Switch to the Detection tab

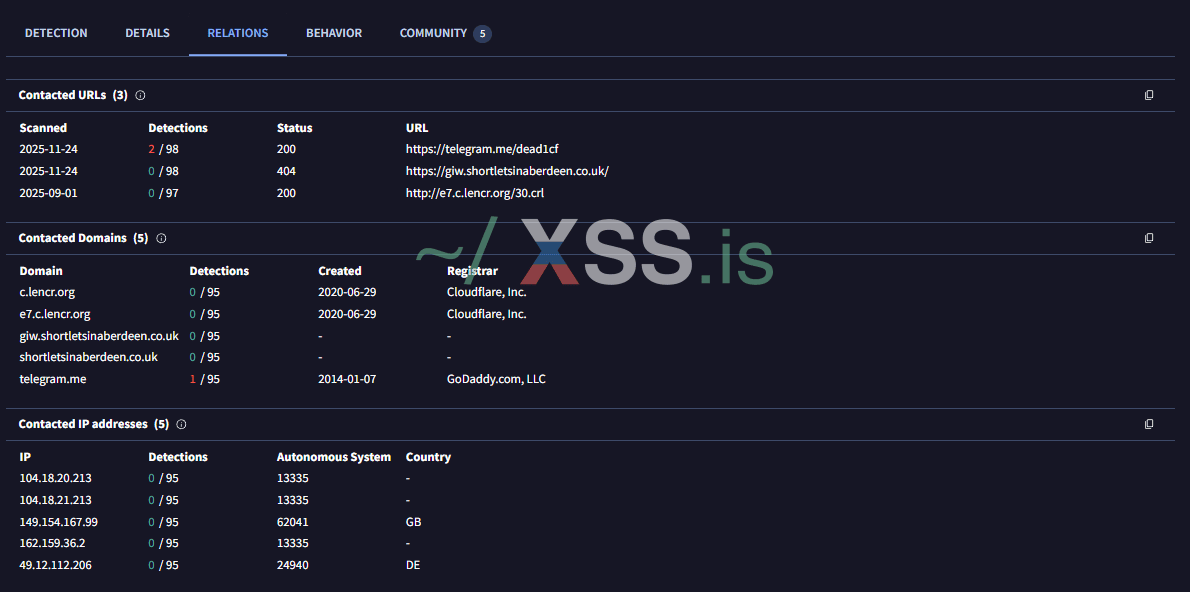click(56, 33)
